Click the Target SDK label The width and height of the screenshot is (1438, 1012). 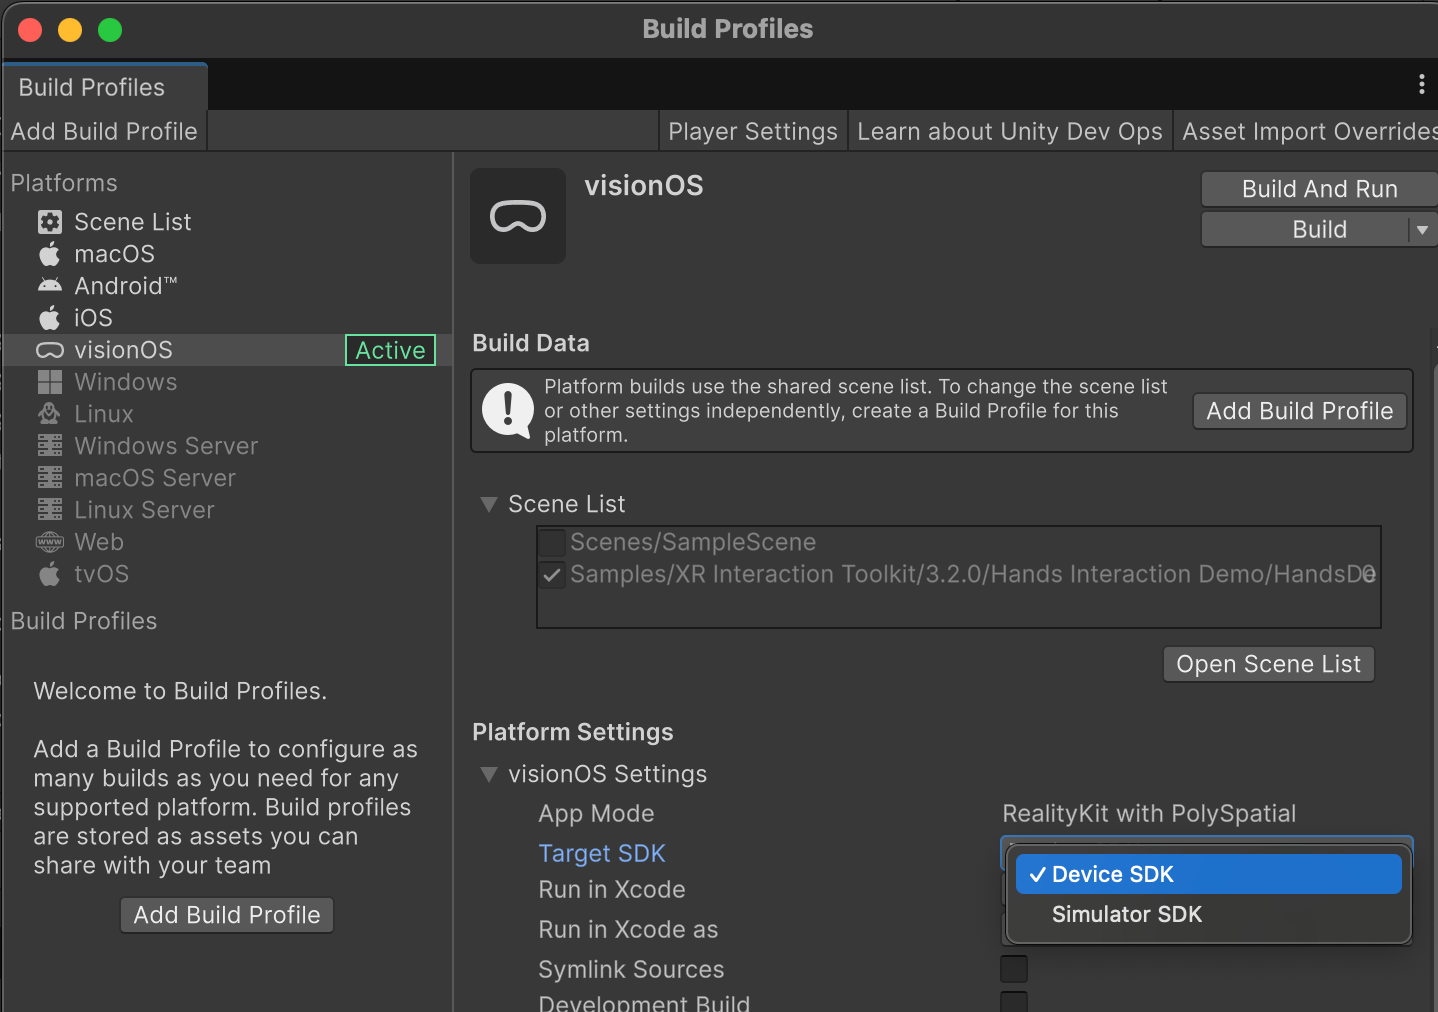602,853
